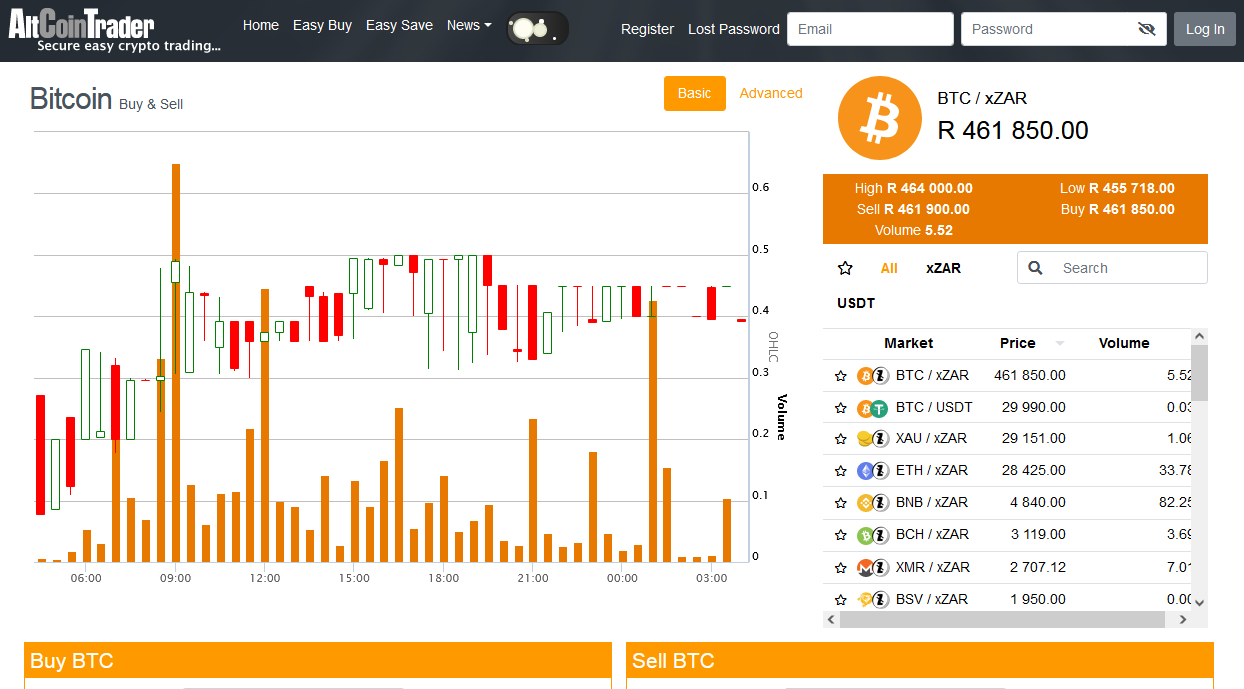Click the ETH / xZAR coin pair icon
Viewport: 1244px width, 689px height.
tap(873, 471)
